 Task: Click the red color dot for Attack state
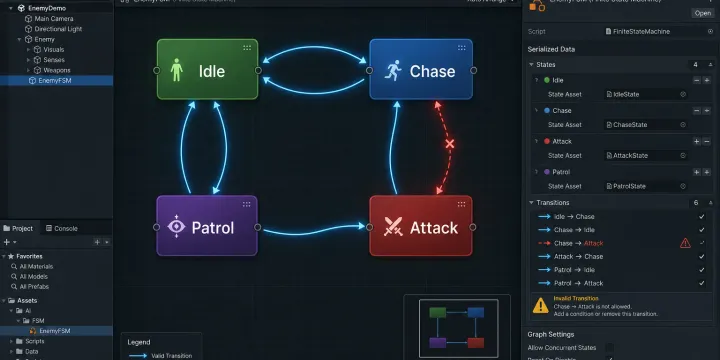pos(546,141)
